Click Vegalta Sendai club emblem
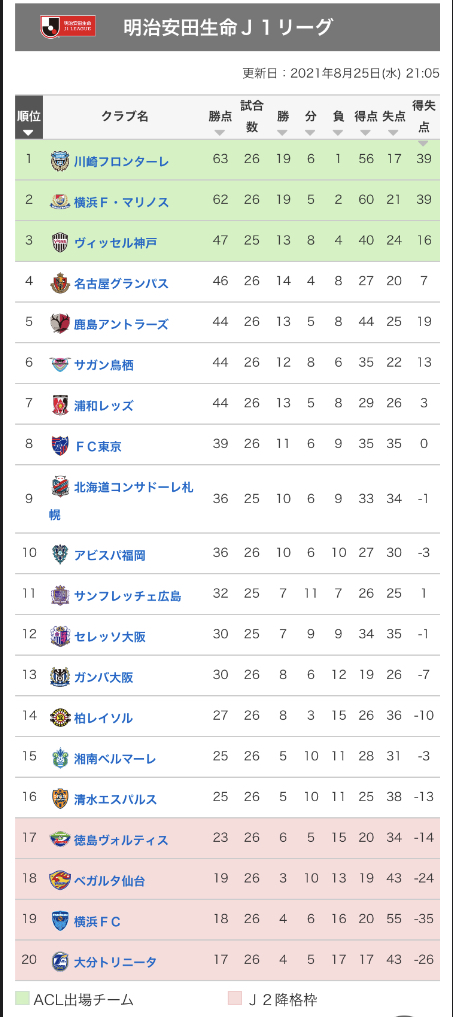 pos(60,880)
